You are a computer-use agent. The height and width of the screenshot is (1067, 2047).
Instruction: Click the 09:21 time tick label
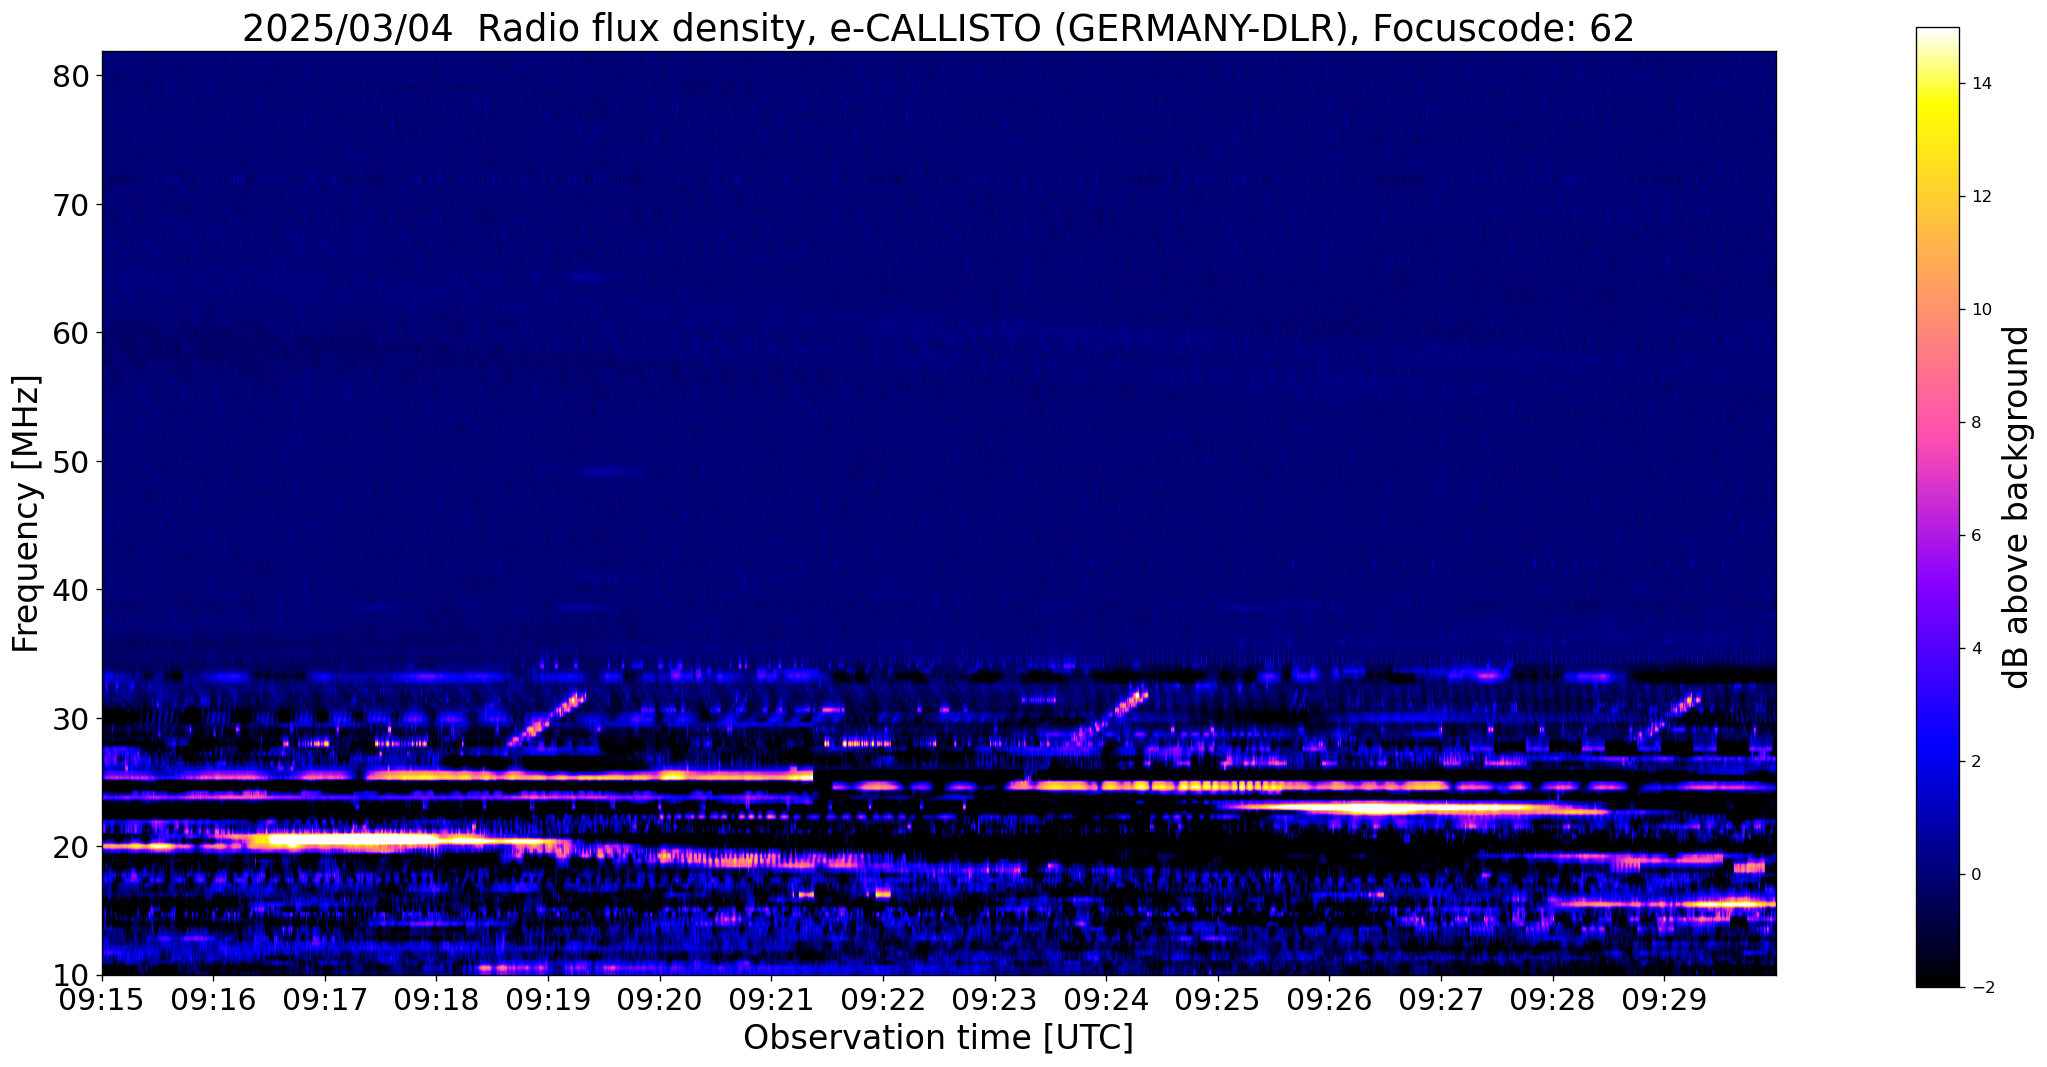(772, 1000)
